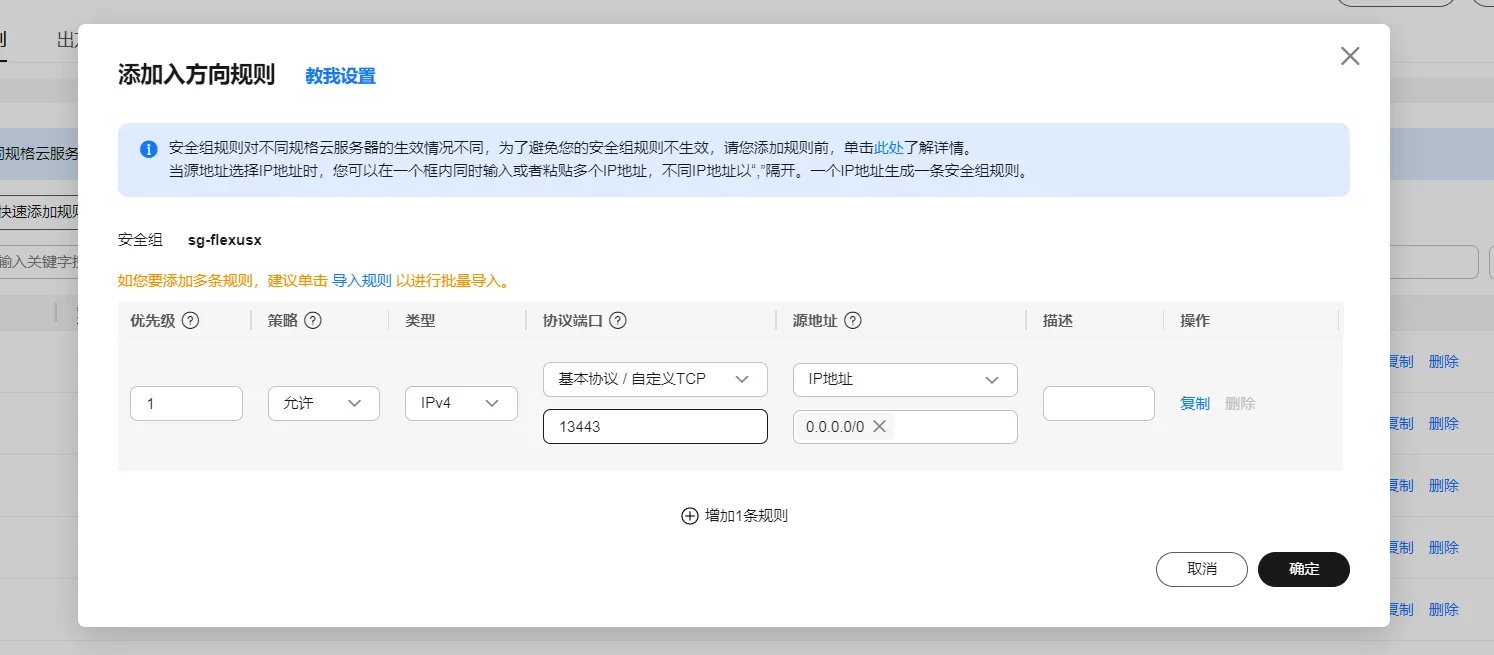Open the IPv4 type dropdown
Image resolution: width=1494 pixels, height=655 pixels.
pos(461,403)
